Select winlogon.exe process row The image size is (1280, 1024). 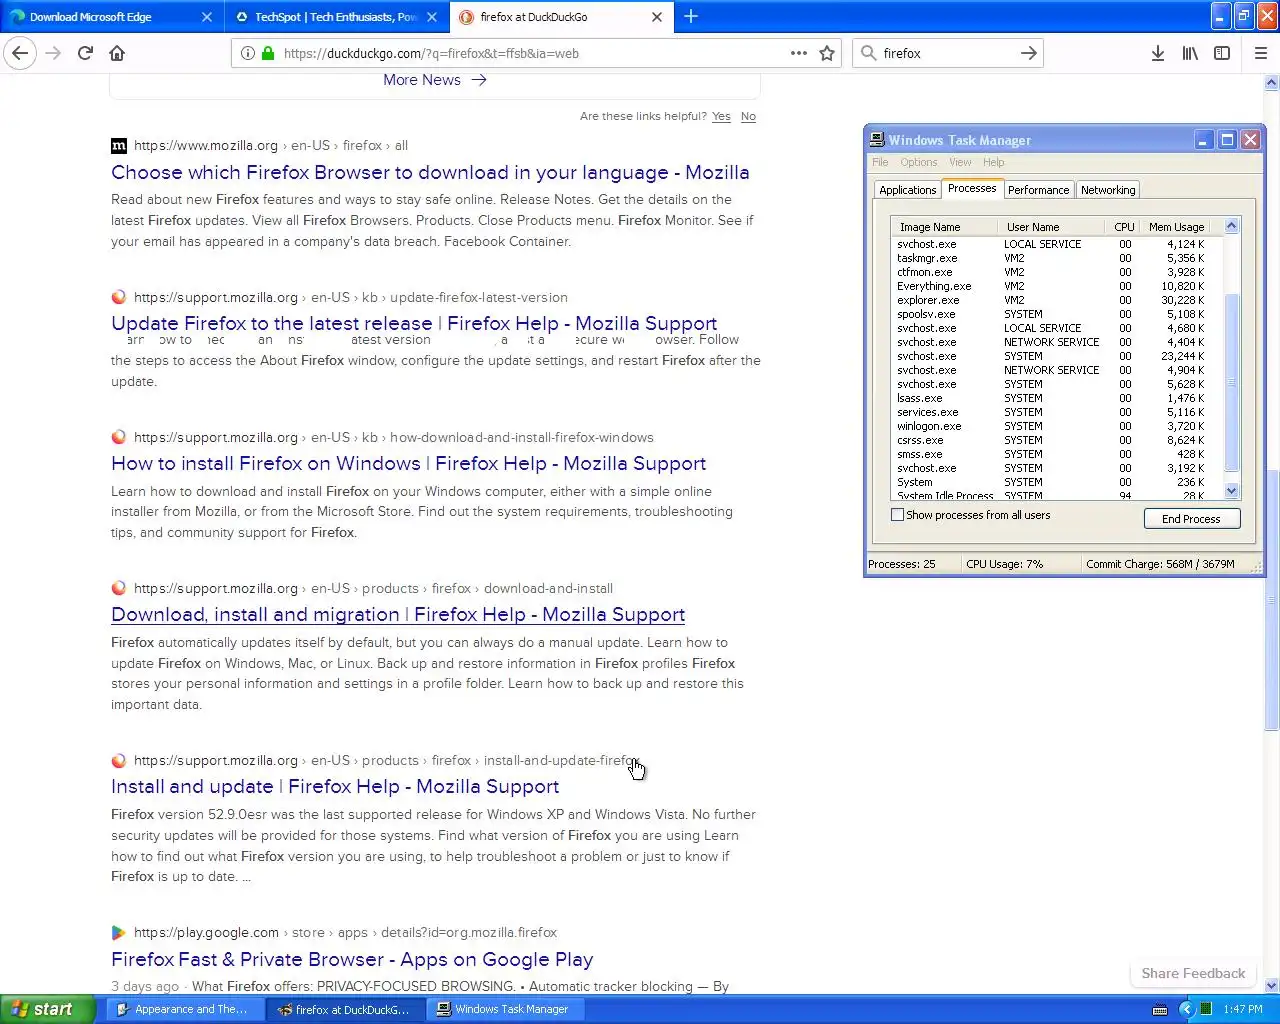click(1056, 426)
